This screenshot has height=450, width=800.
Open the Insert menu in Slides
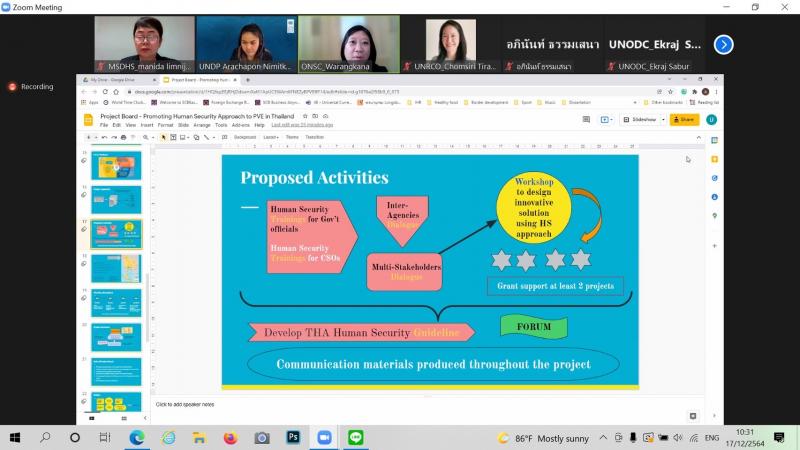(147, 125)
